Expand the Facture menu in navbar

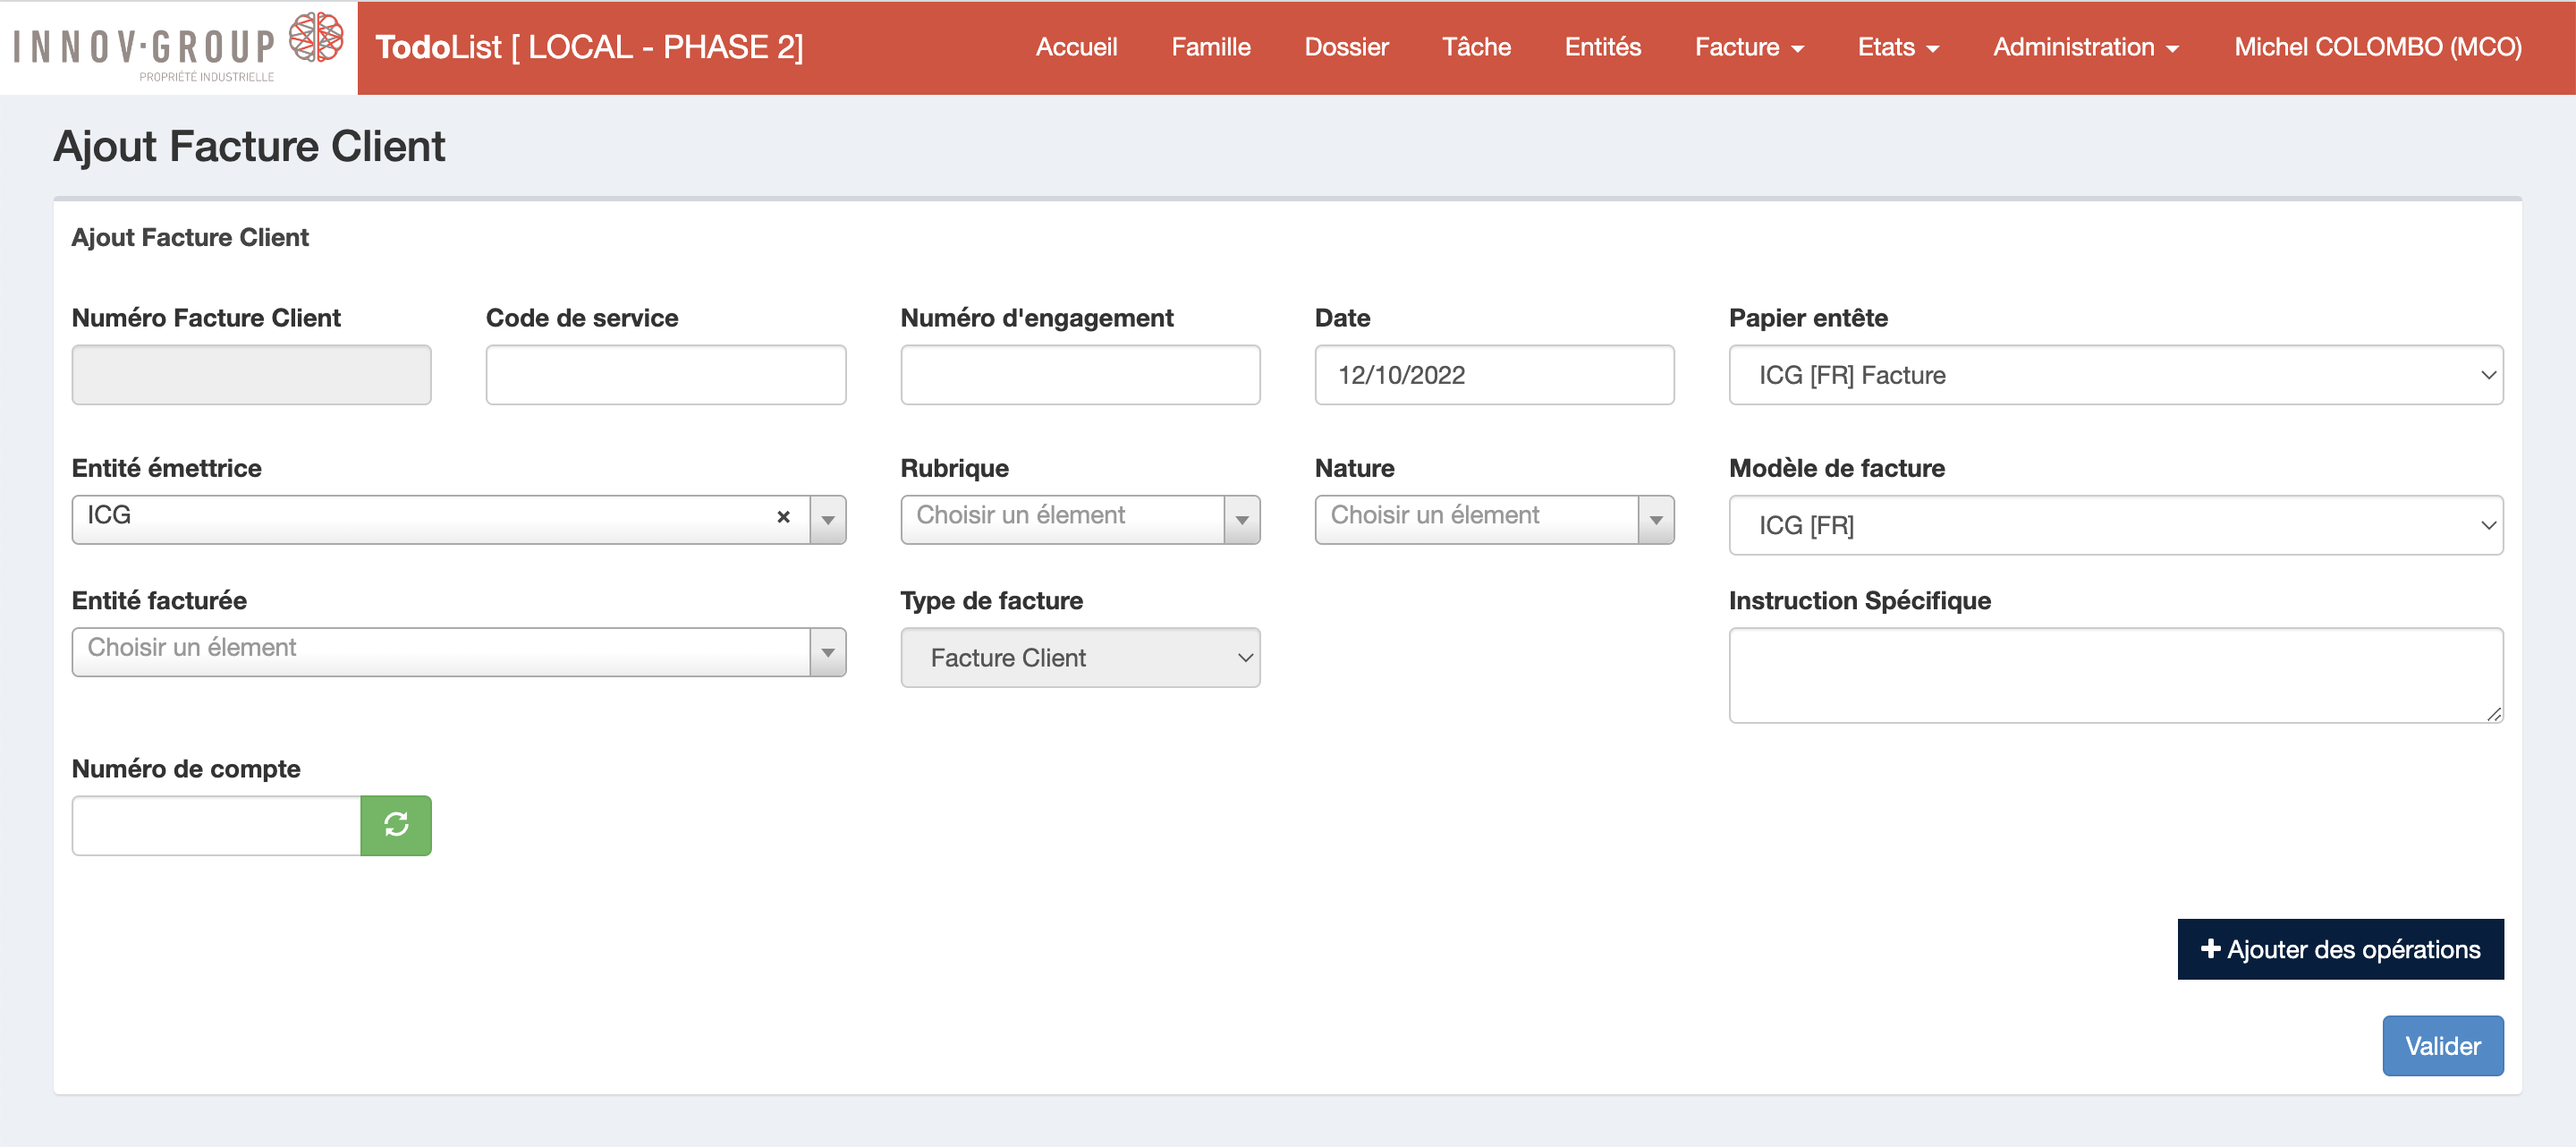1749,47
